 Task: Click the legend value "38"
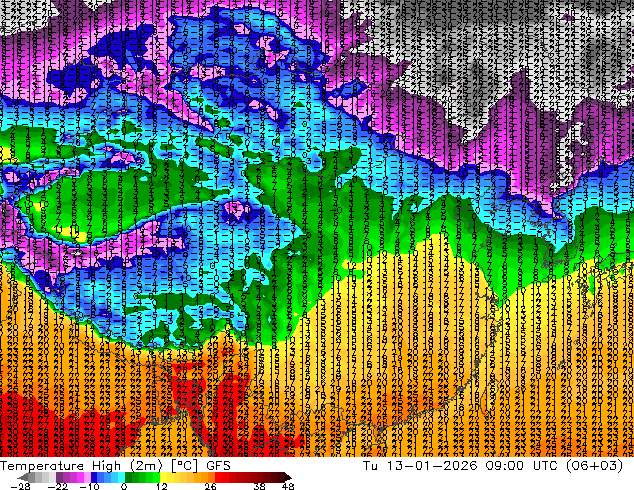259,486
